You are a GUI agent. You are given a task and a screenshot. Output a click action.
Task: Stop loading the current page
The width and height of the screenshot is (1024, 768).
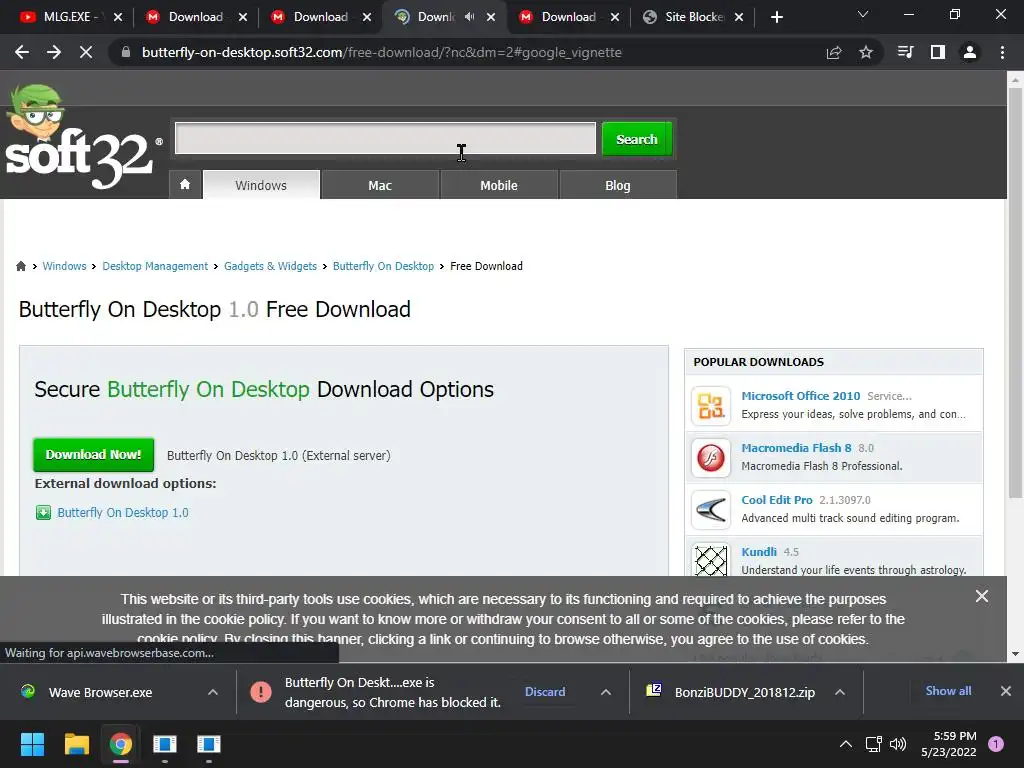pyautogui.click(x=86, y=52)
